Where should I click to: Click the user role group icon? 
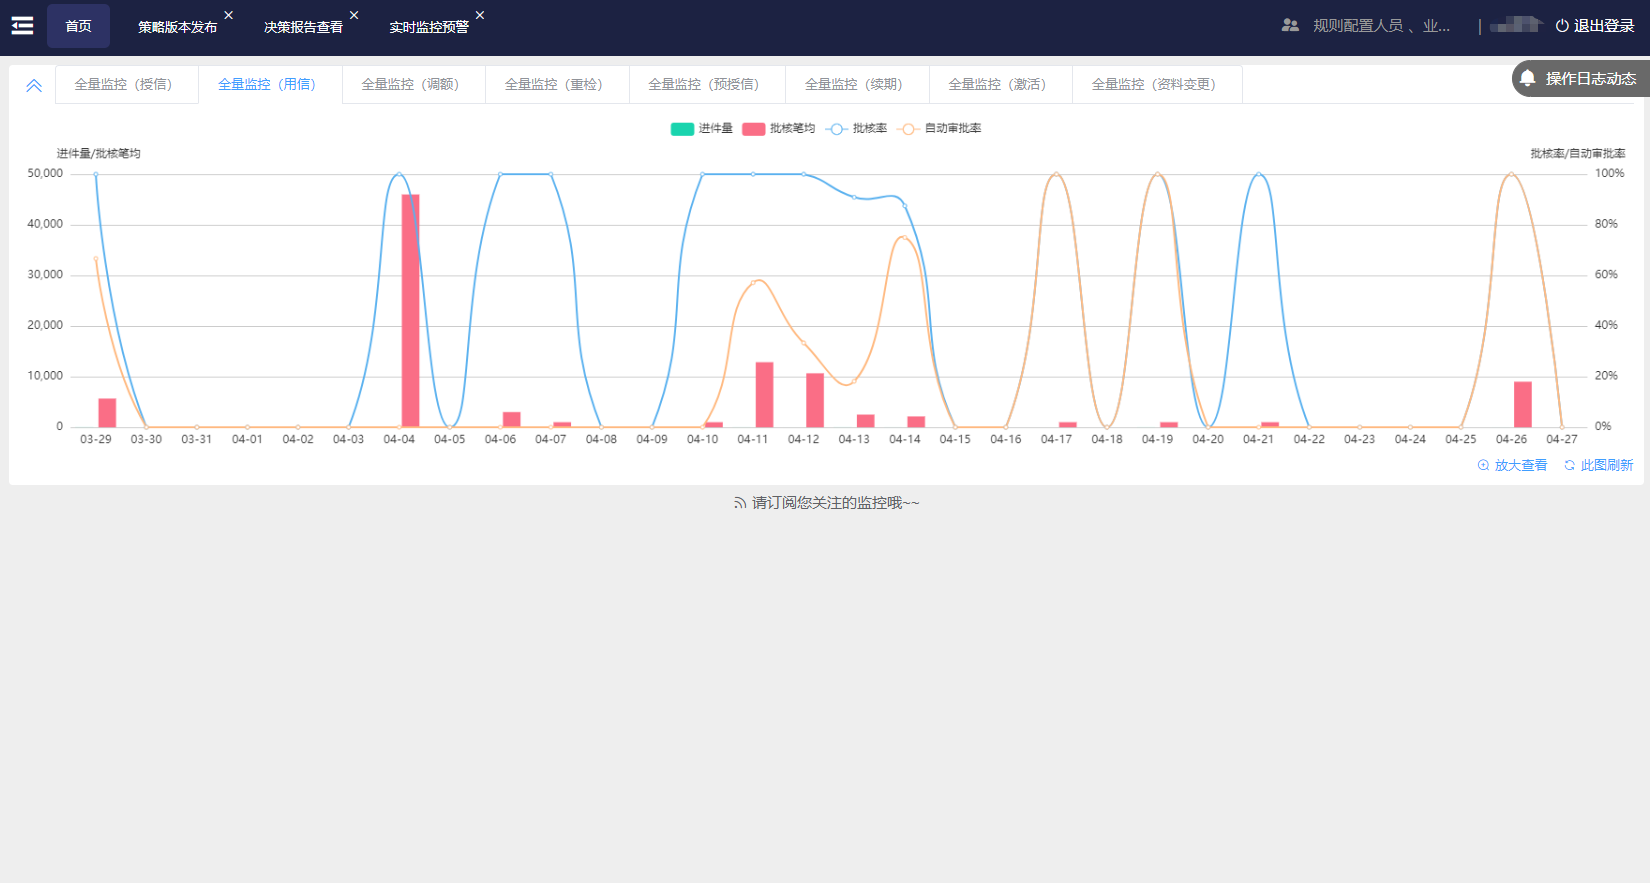coord(1290,26)
